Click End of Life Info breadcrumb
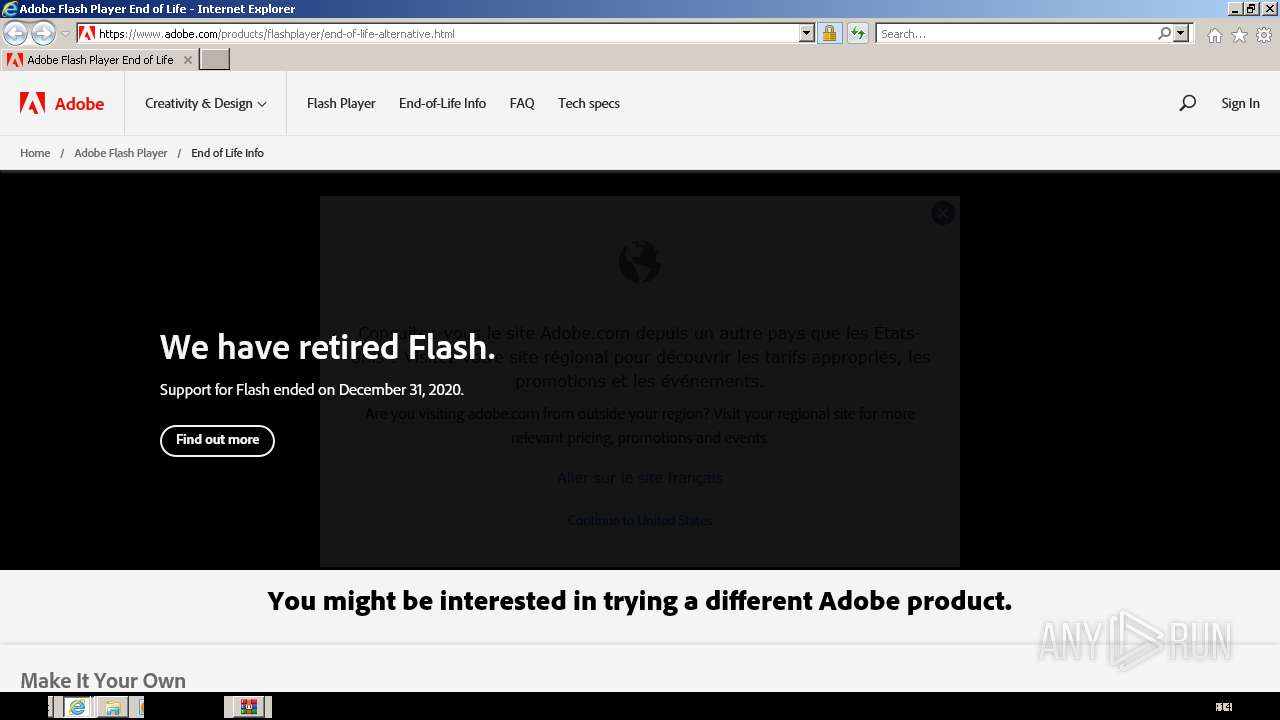 pyautogui.click(x=227, y=153)
